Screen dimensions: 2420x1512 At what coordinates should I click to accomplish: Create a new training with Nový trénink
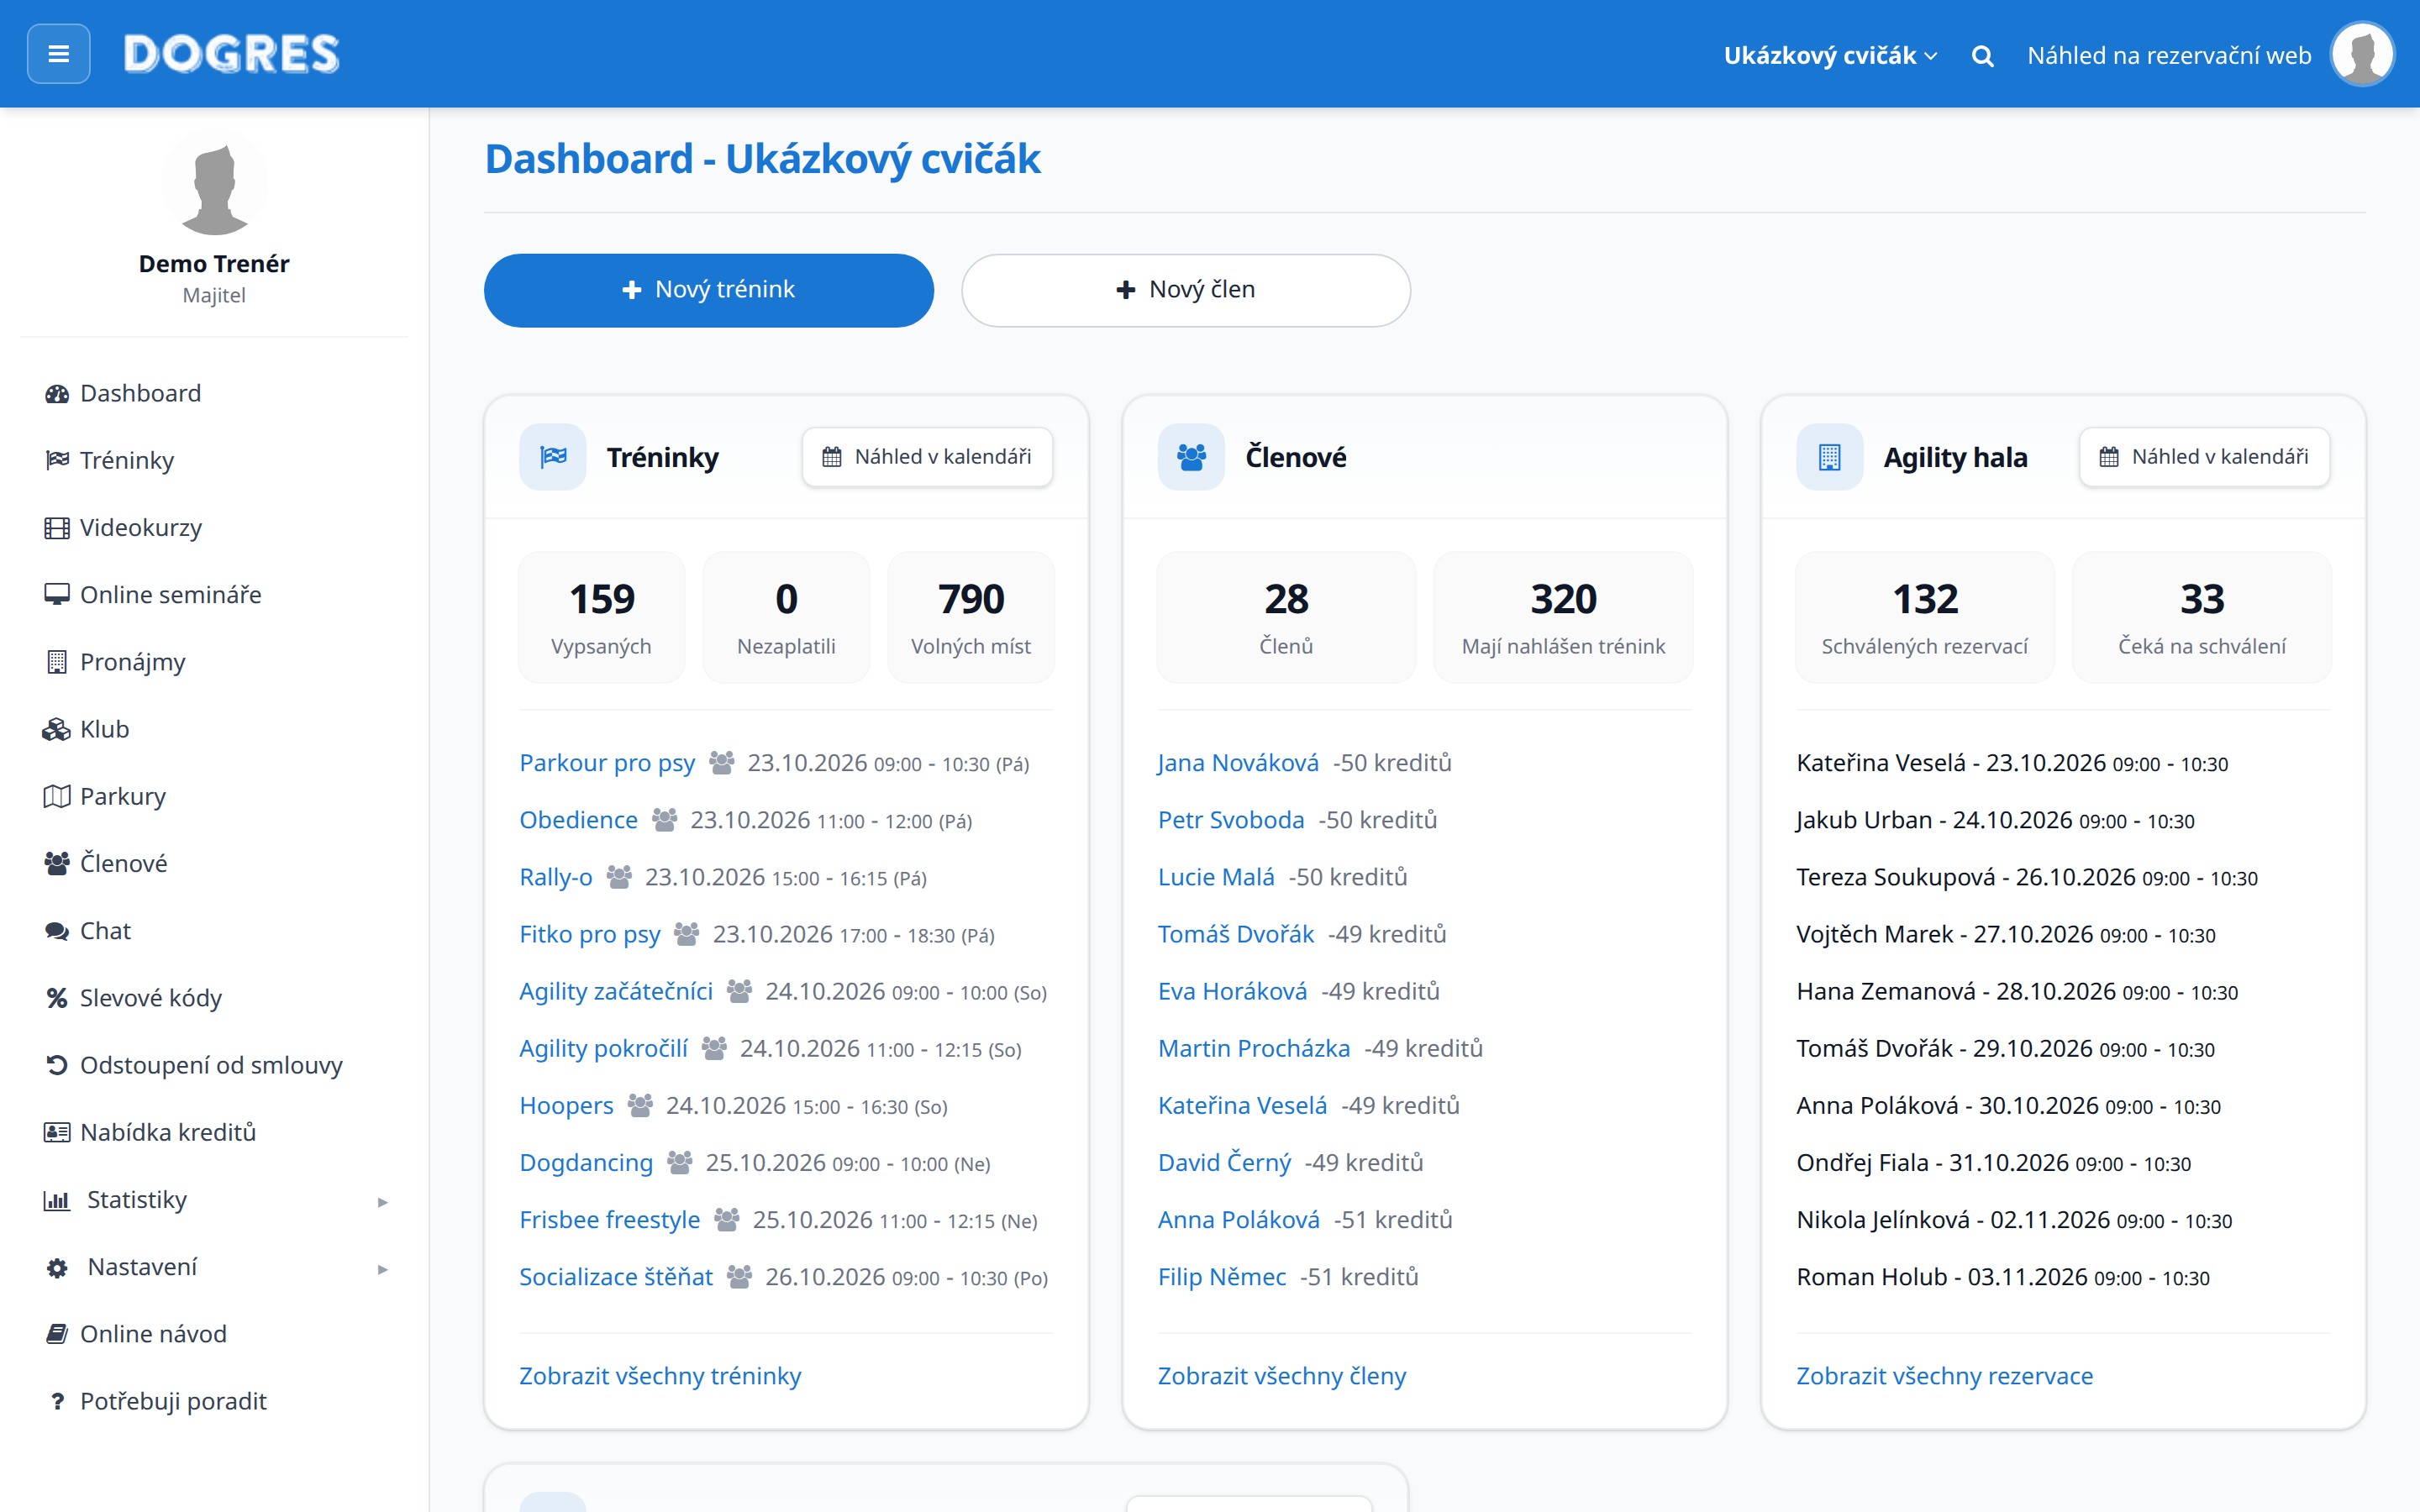[x=709, y=290]
